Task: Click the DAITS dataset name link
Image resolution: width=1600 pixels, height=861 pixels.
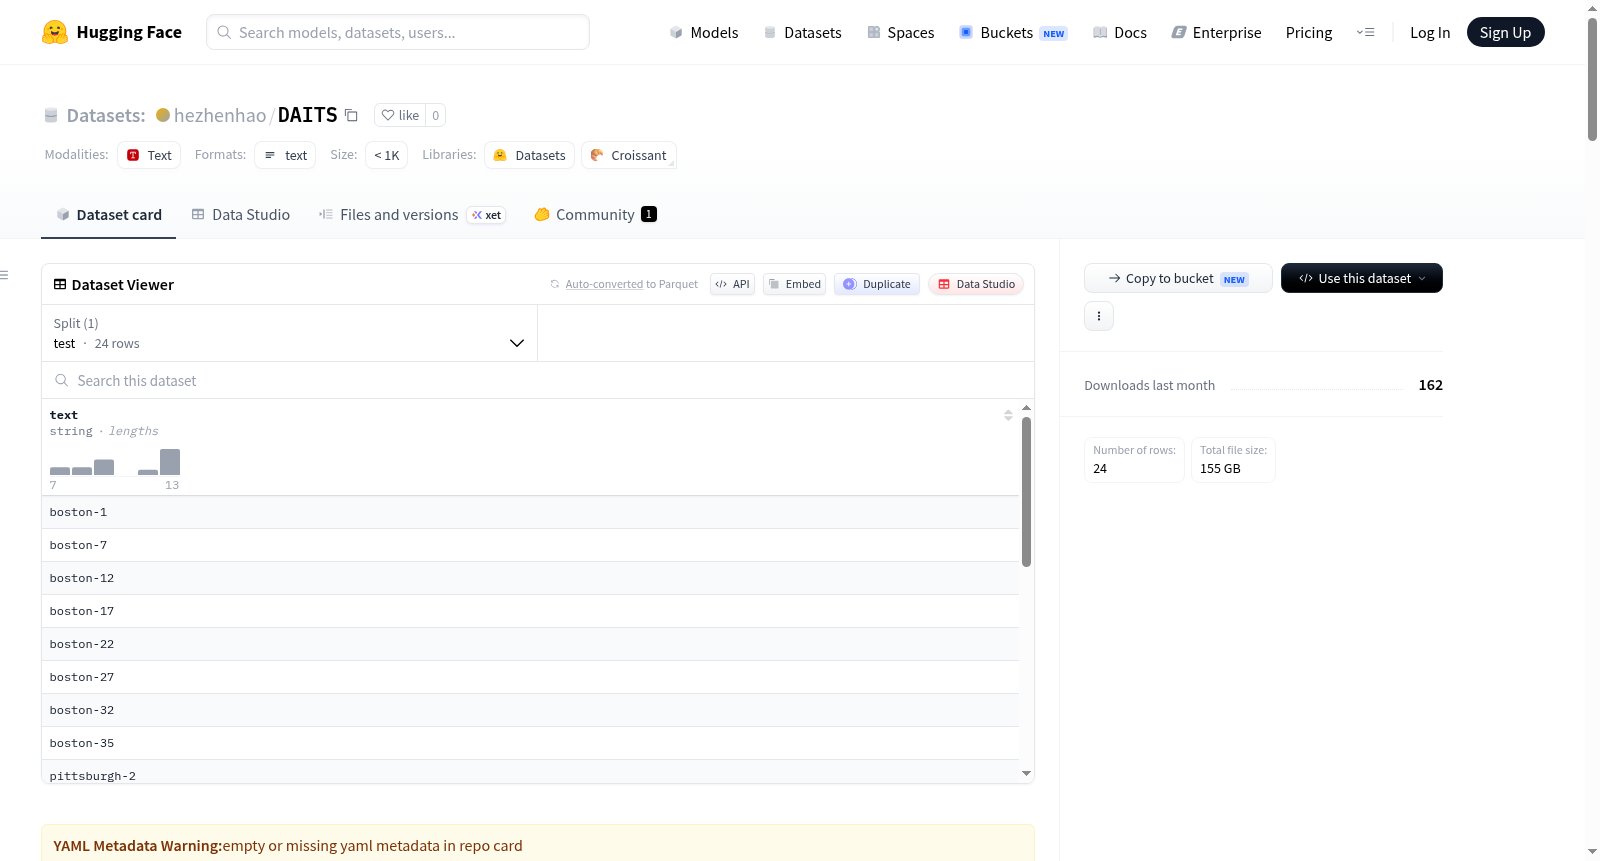Action: [307, 115]
